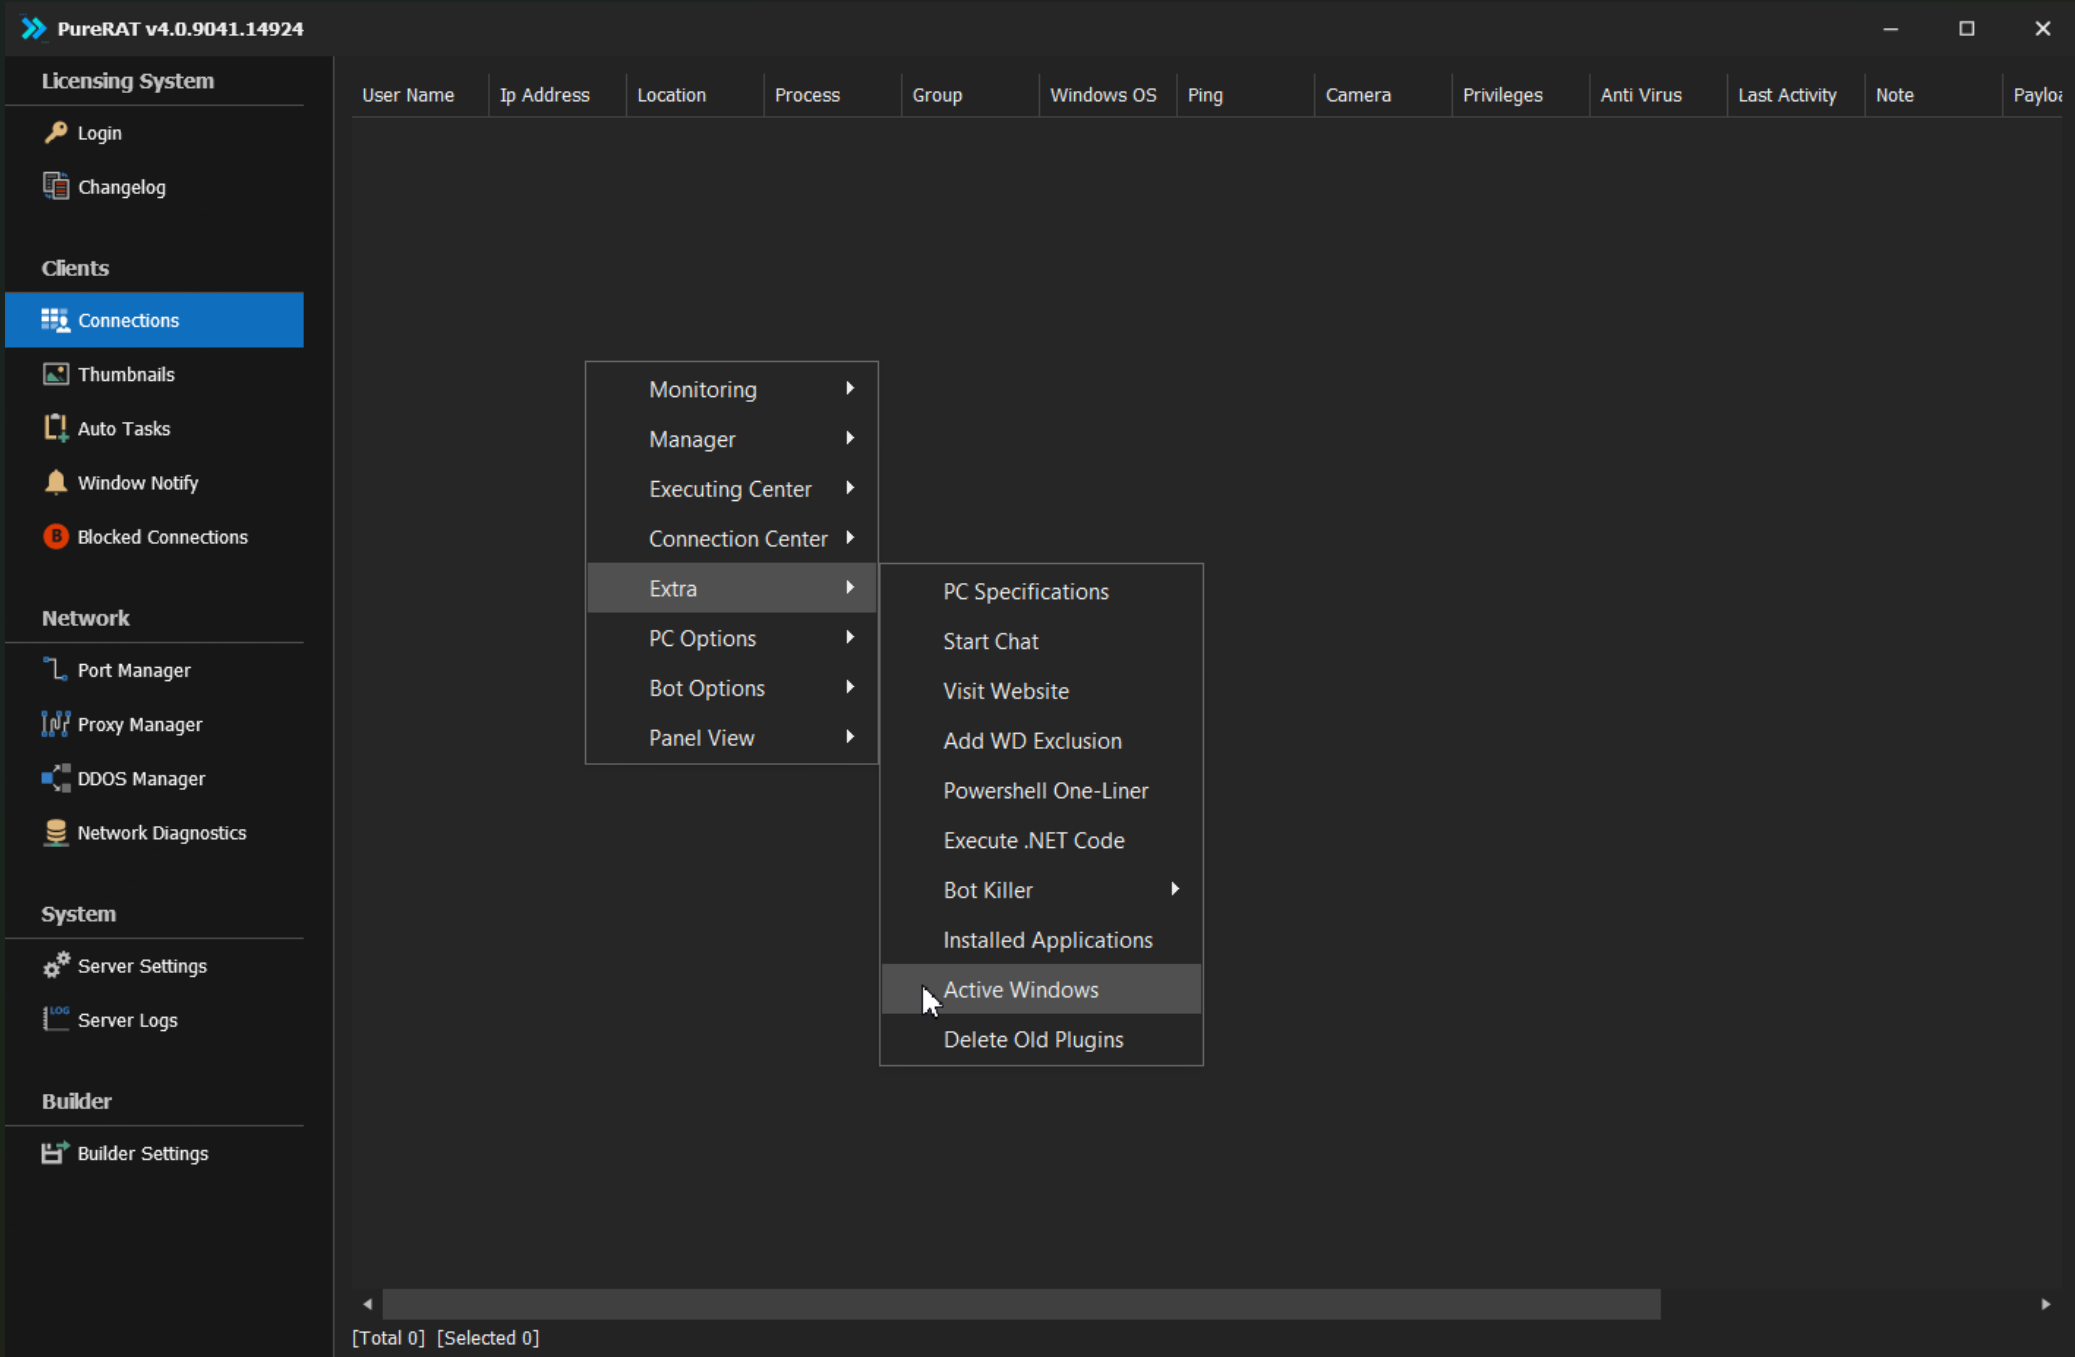Click the Server Logs icon
The image size is (2075, 1357).
(56, 1019)
